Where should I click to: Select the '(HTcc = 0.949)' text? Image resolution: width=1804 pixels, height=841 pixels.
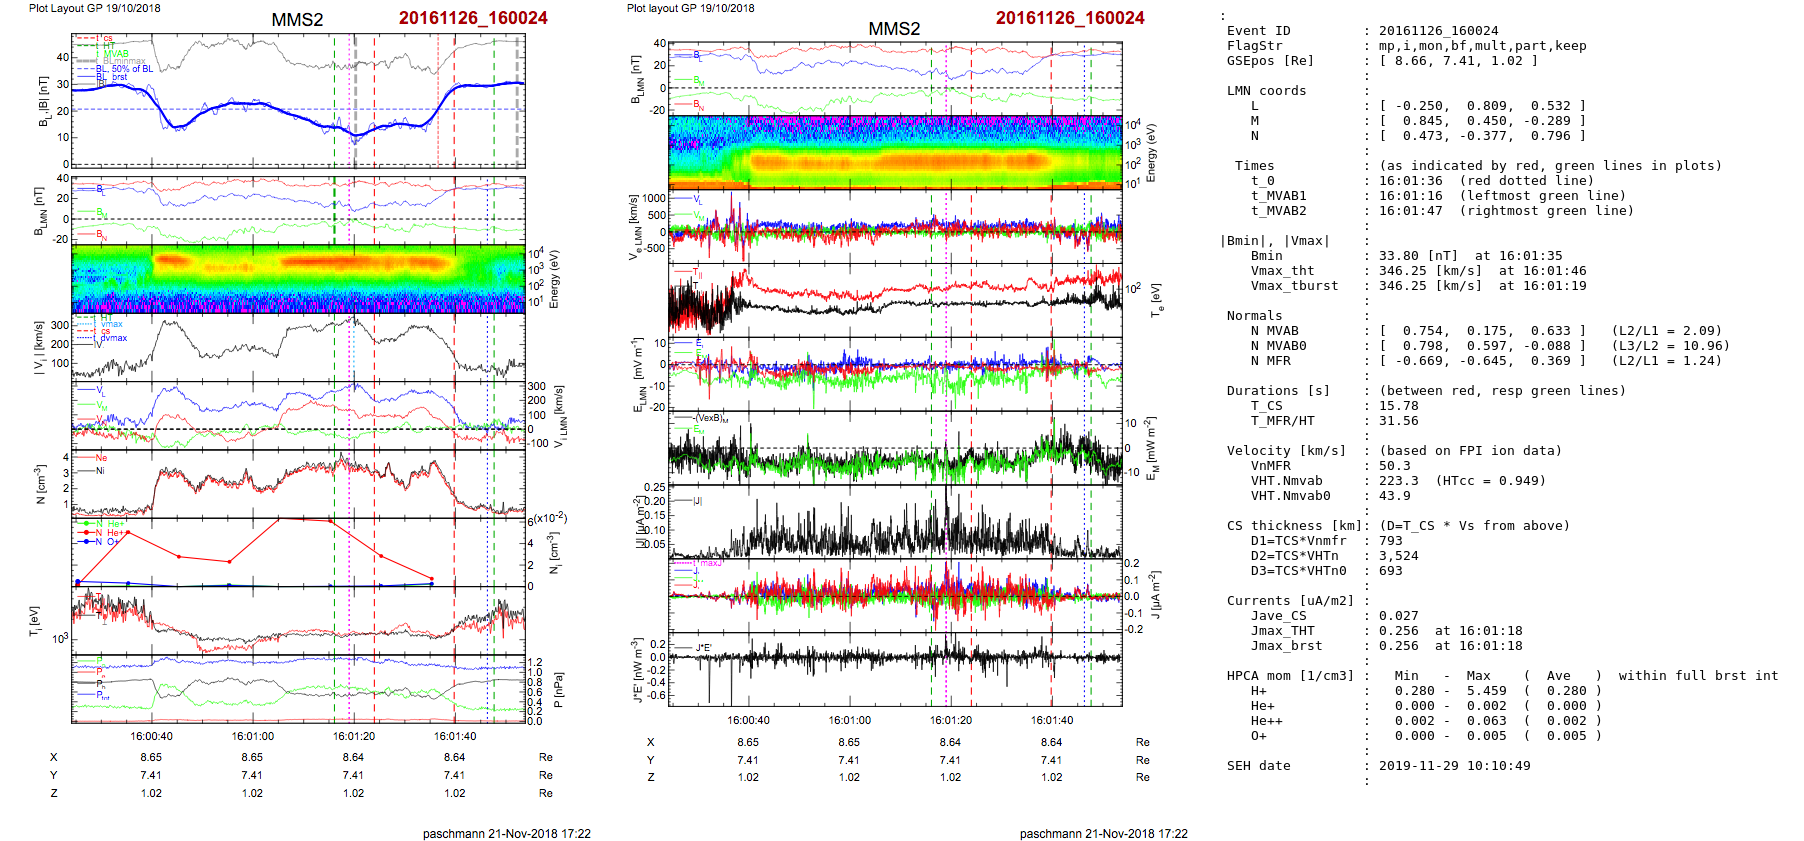[x=1491, y=481]
